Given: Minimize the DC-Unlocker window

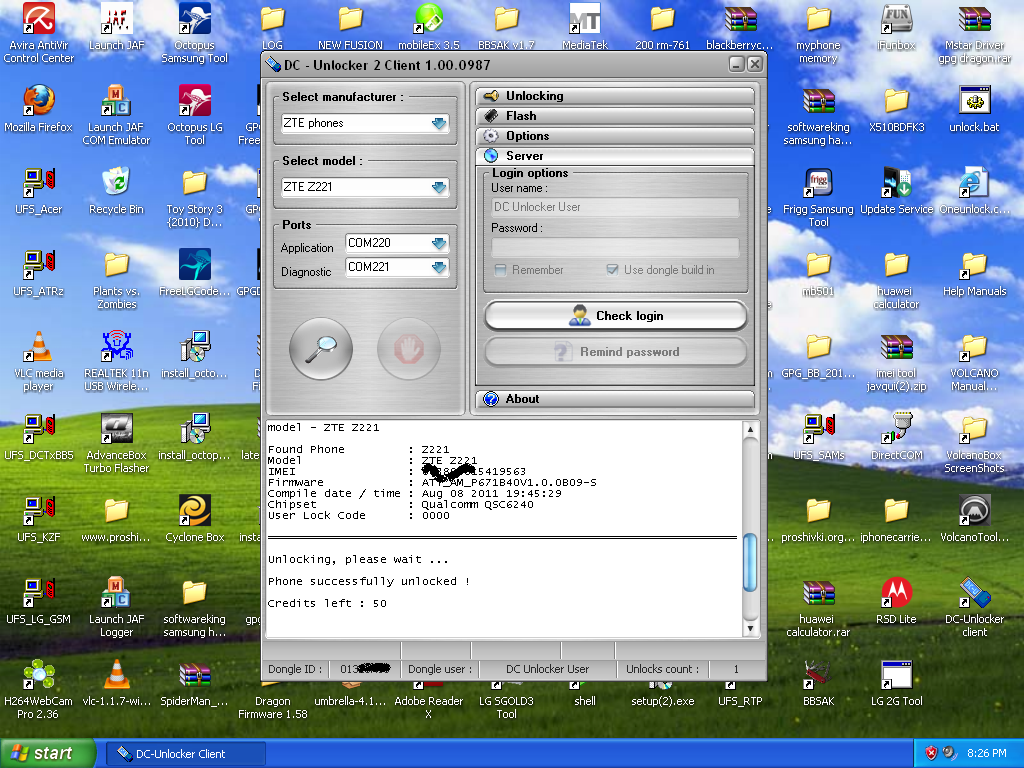Looking at the screenshot, I should (x=737, y=64).
